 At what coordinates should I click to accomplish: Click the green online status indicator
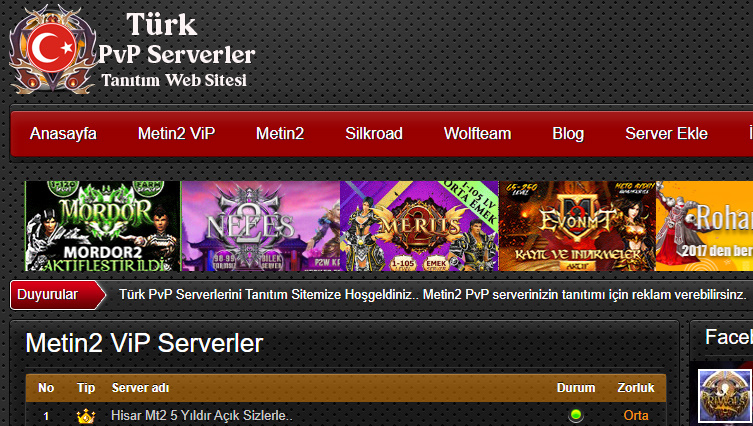pos(575,415)
